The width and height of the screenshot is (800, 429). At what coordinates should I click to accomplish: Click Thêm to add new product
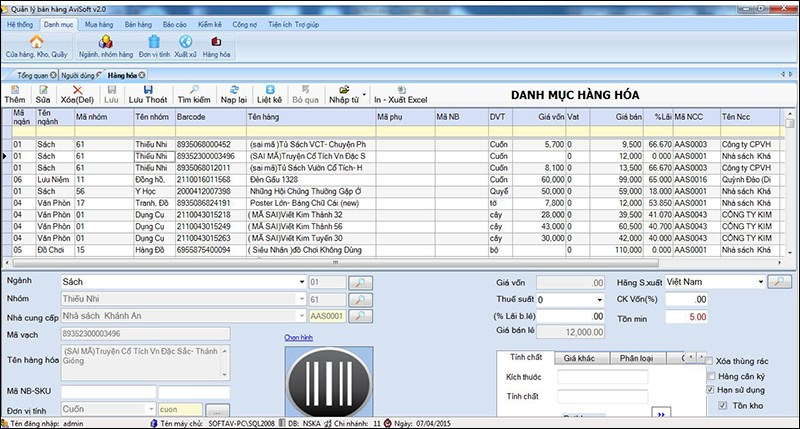coord(14,94)
